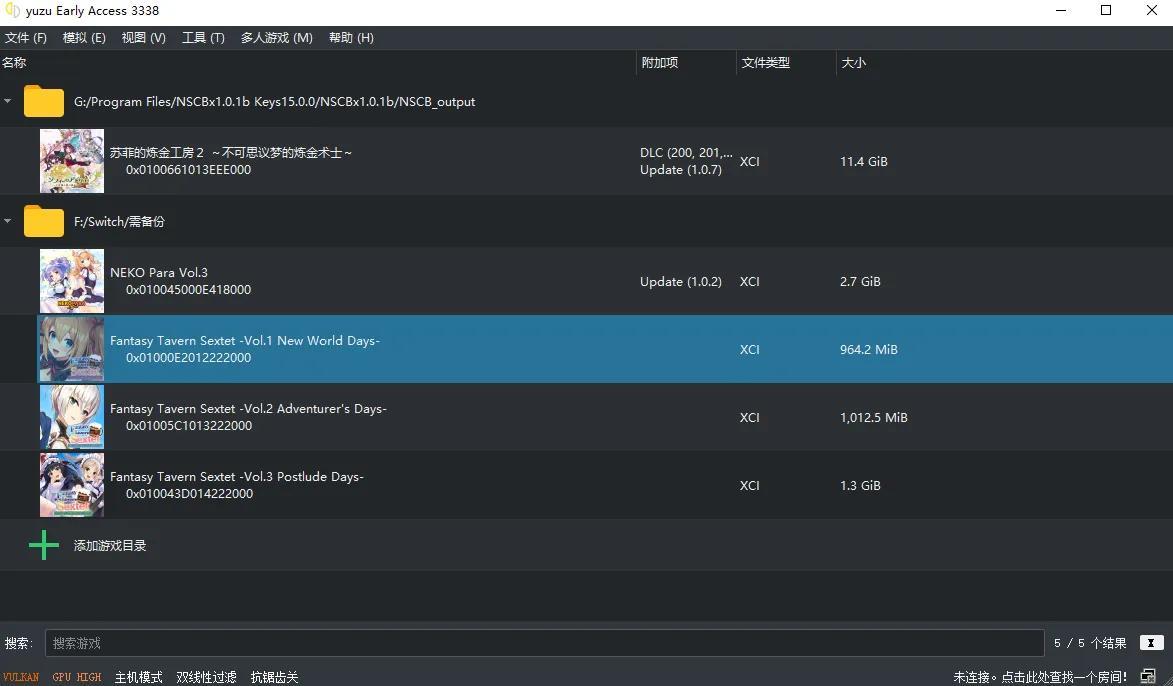This screenshot has height=686, width=1173.
Task: Select the 苏菲的炼金工房 2 game cover thumbnail
Action: pos(72,161)
